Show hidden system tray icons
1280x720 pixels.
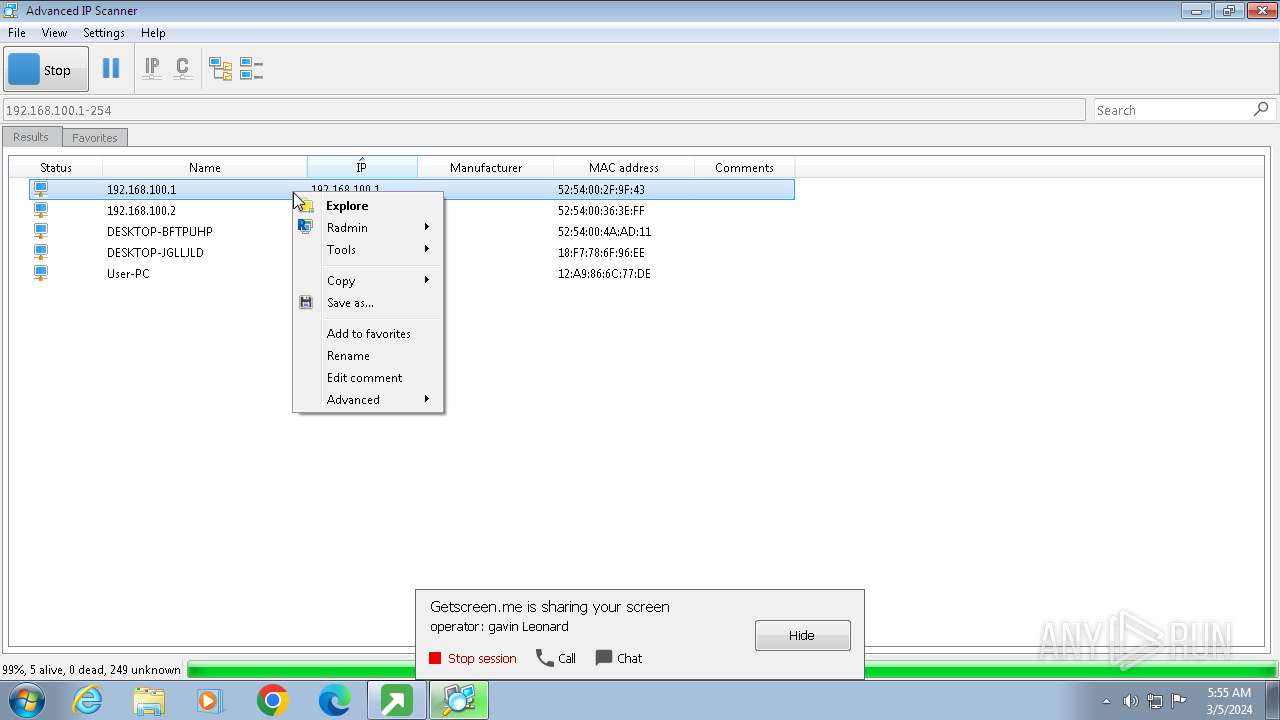(x=1106, y=701)
